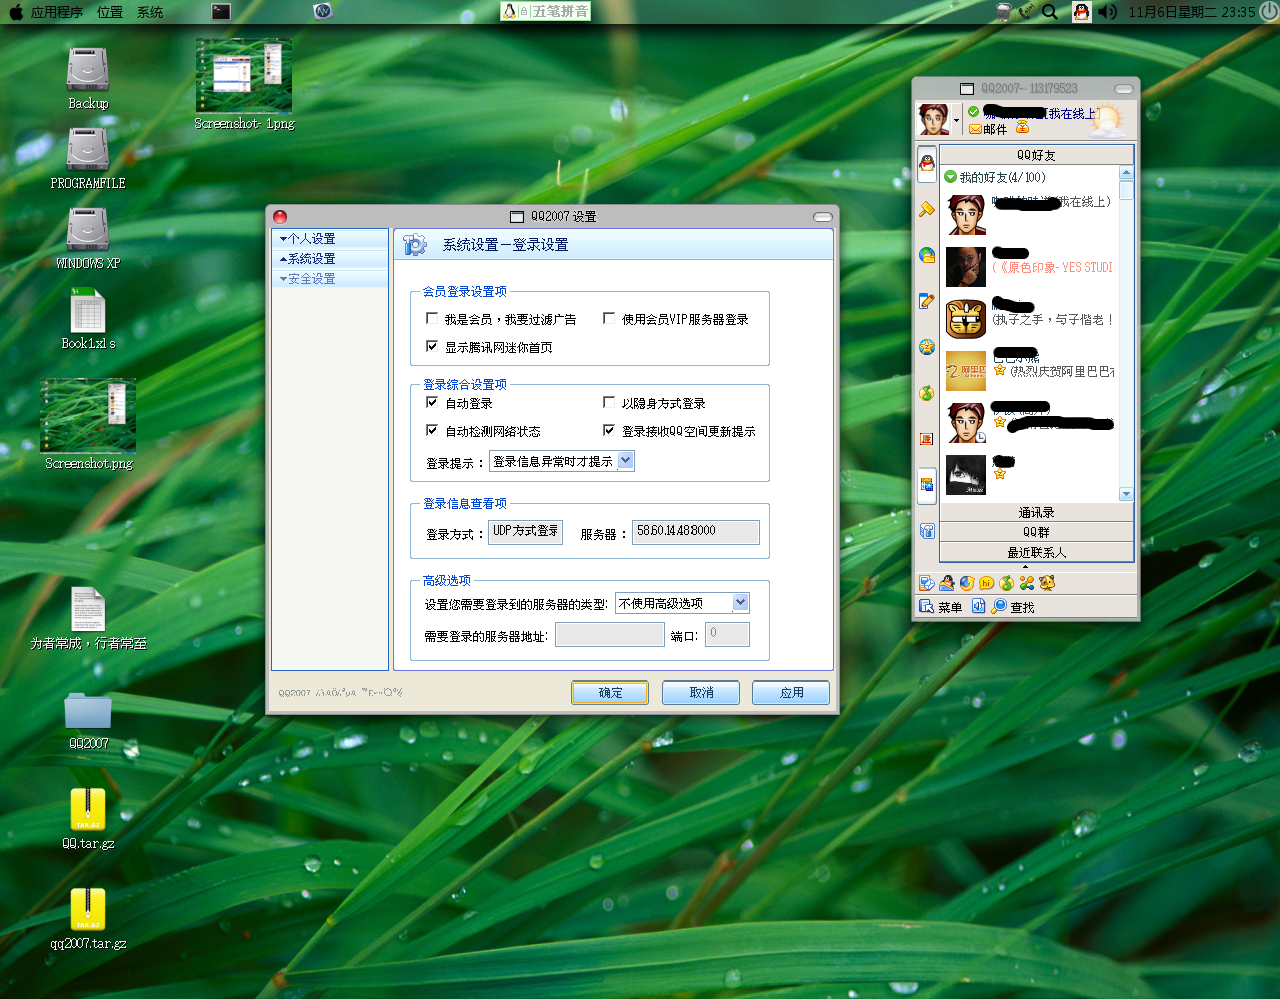Screen dimensions: 1280x999
Task: Click the magnifier search icon in top panel
Action: click(x=1049, y=12)
